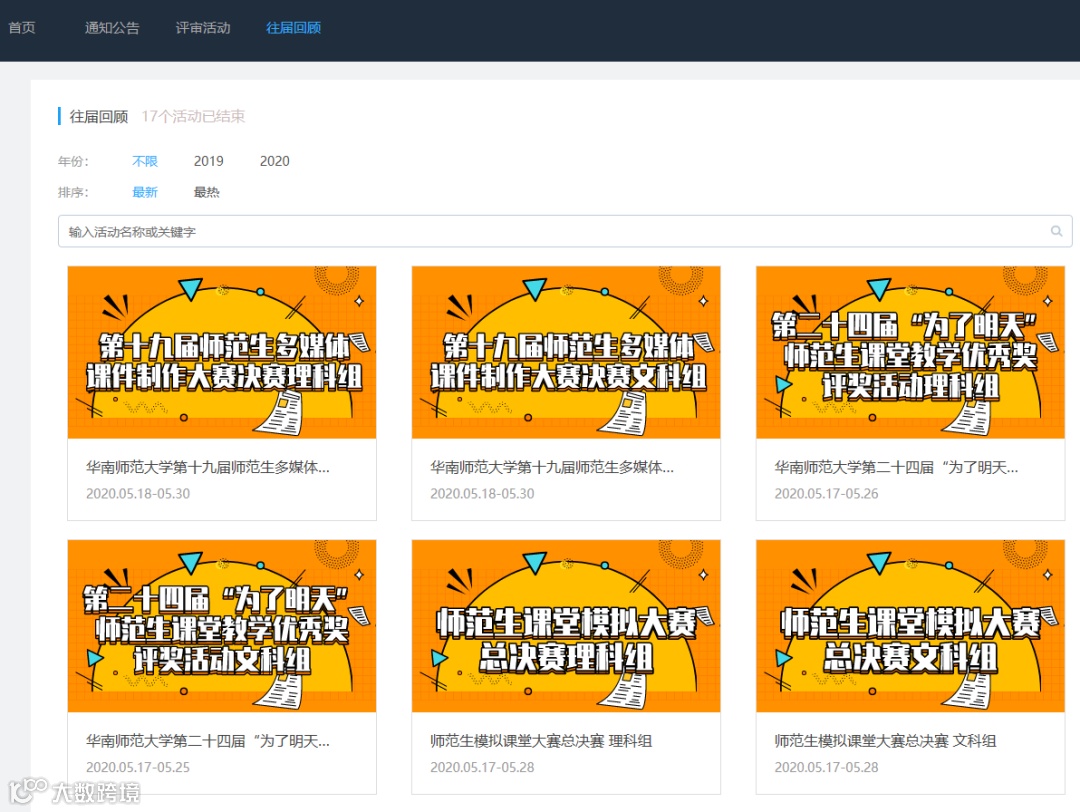
Task: Click date text 2020.05.17-05.25
Action: pos(138,767)
